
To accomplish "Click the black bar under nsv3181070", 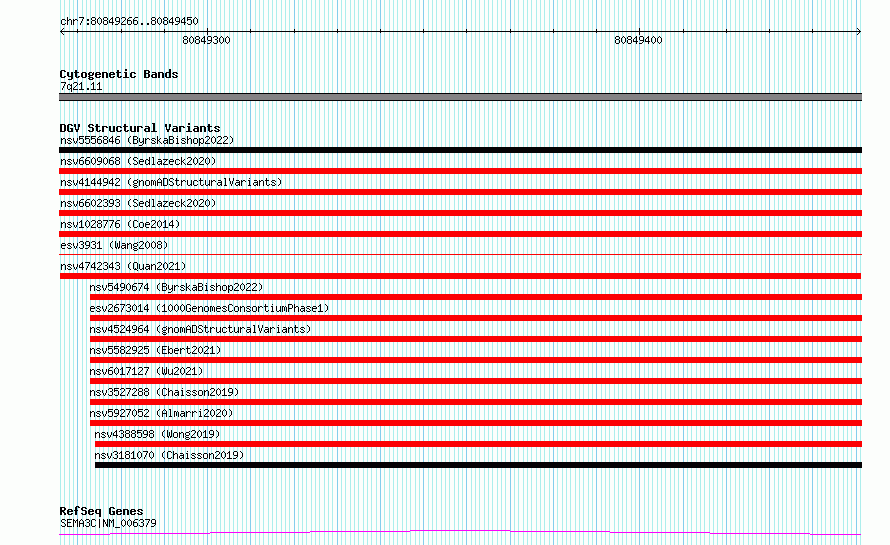I will coord(478,465).
